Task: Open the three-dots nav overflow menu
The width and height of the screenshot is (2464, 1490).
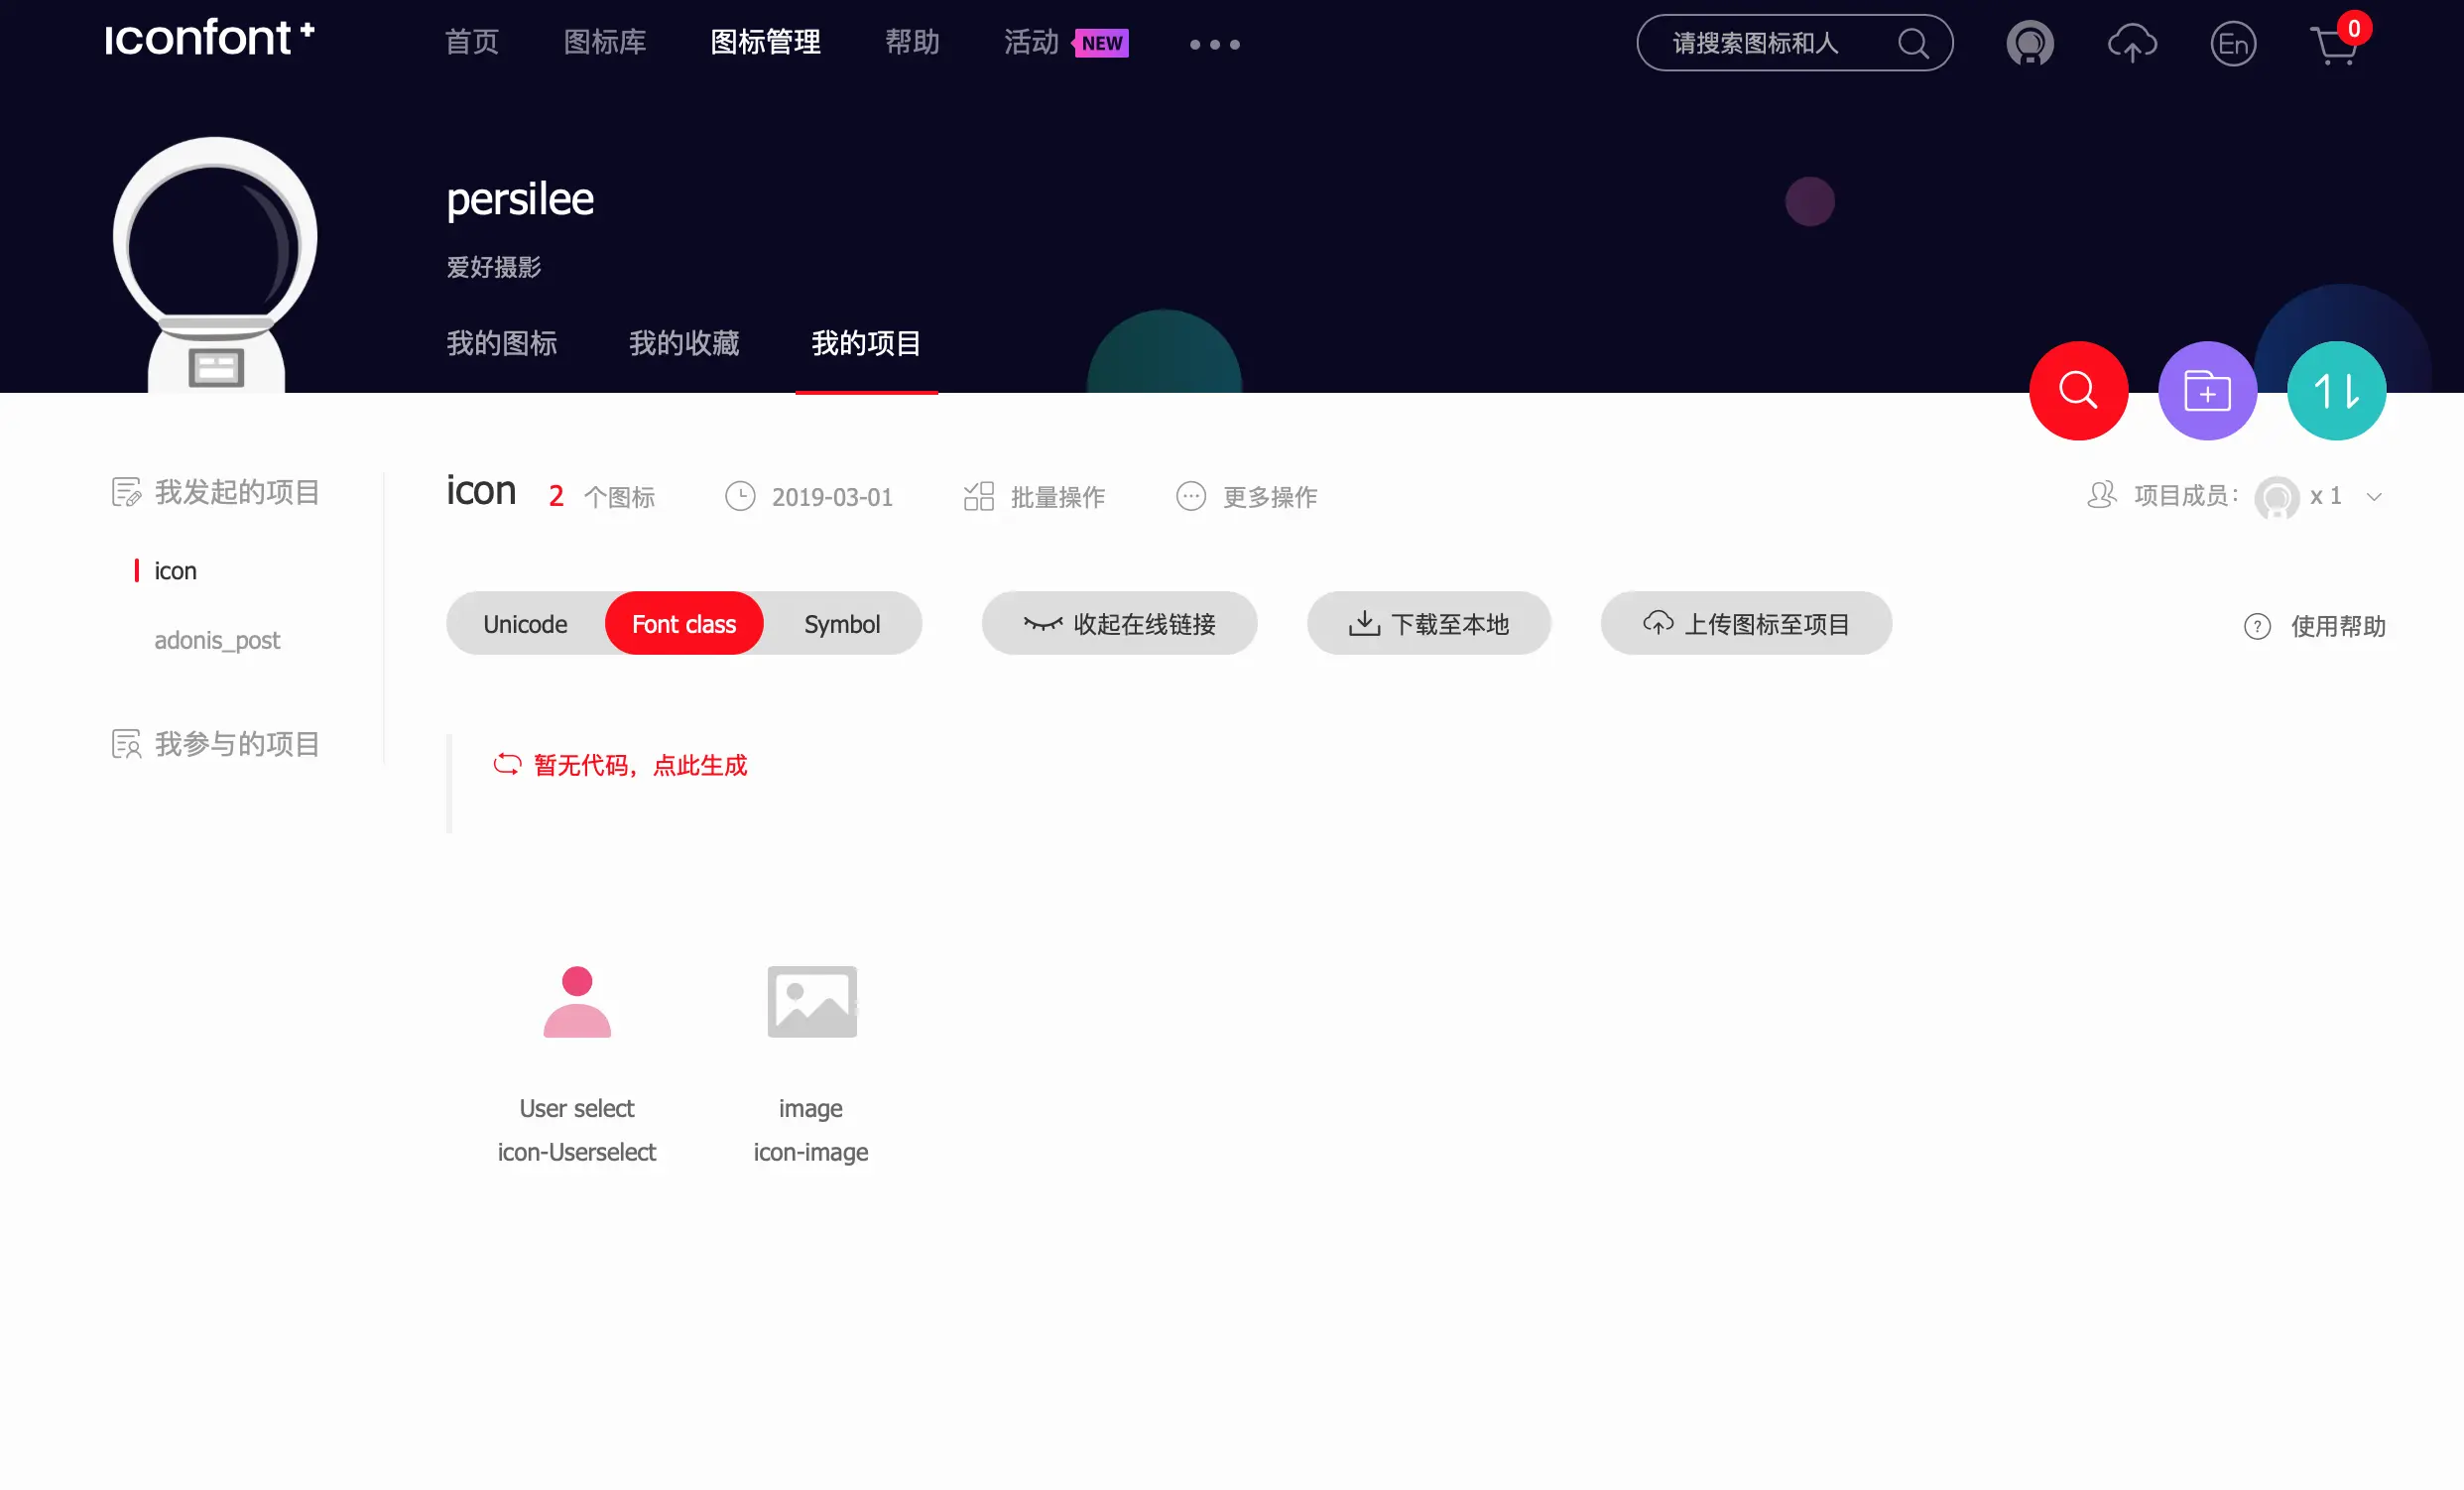Action: click(x=1213, y=44)
